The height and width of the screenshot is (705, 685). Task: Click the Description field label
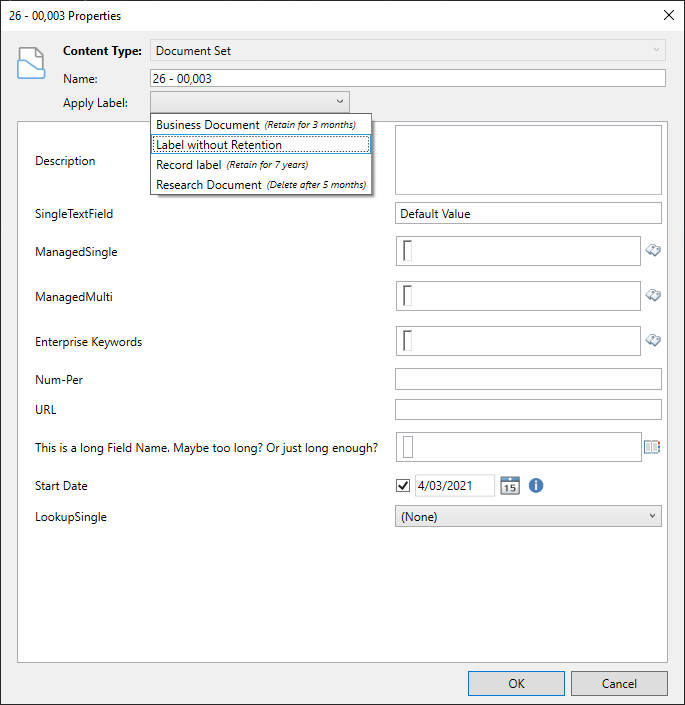click(x=65, y=161)
